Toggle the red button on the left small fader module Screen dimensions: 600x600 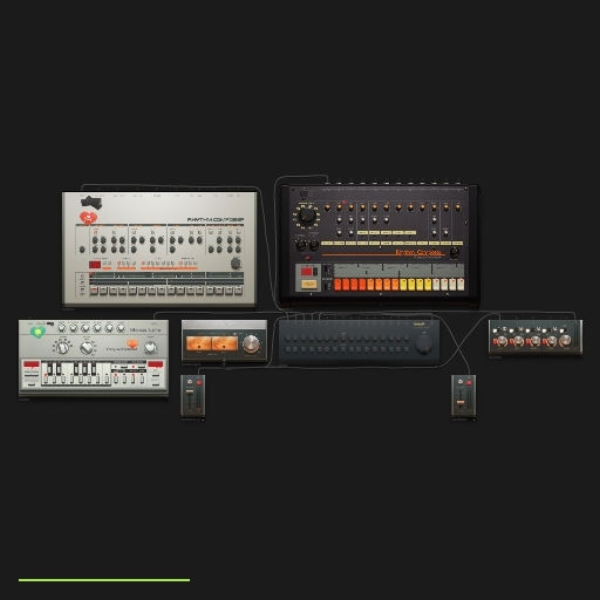coord(199,382)
